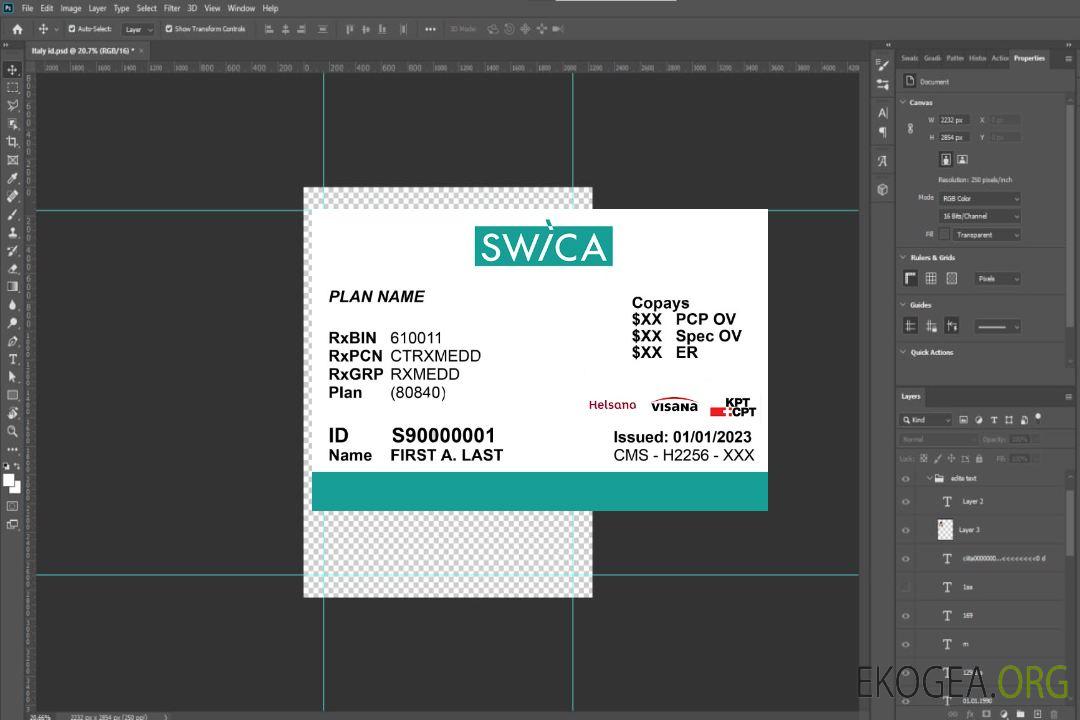Click the delete layer trash icon
The image size is (1080, 720).
pos(1054,714)
